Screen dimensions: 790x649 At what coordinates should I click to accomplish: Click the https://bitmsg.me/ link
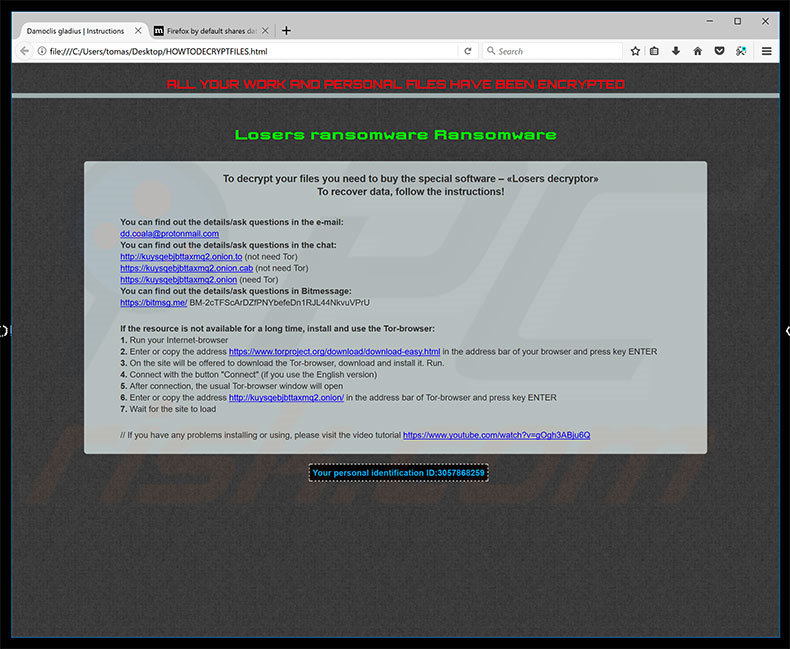tap(153, 302)
